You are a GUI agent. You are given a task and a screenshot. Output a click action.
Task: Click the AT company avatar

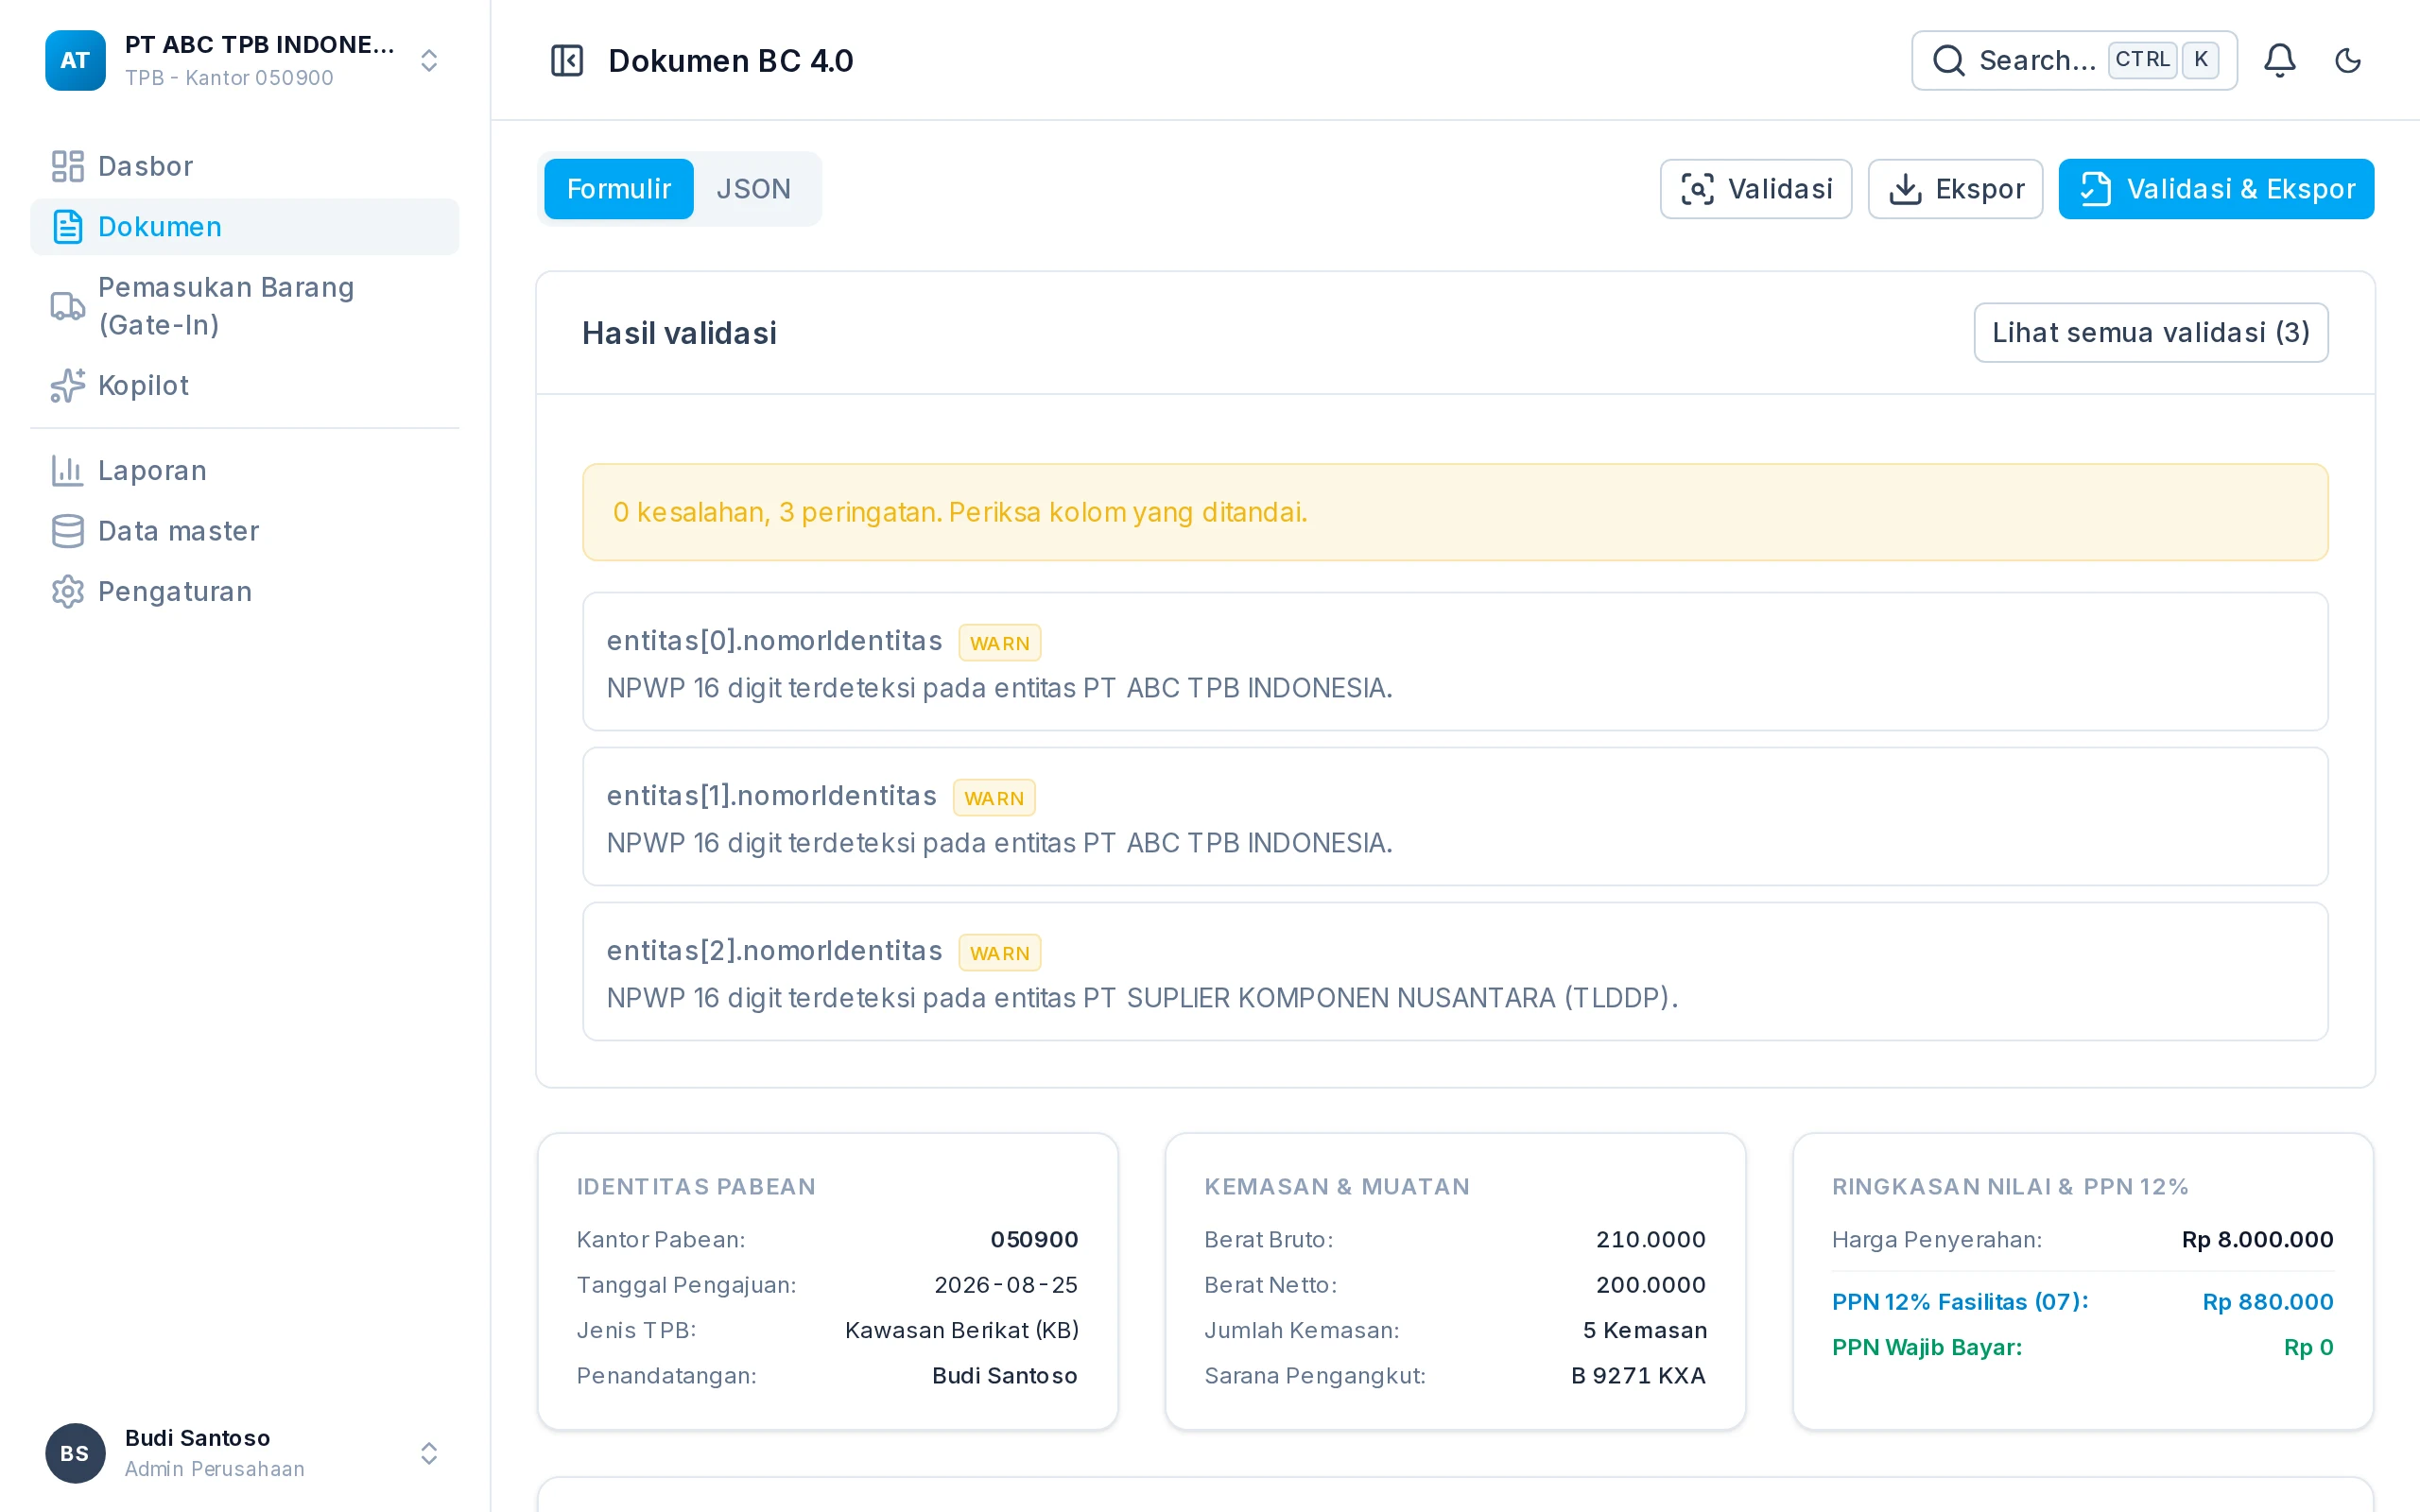[75, 60]
